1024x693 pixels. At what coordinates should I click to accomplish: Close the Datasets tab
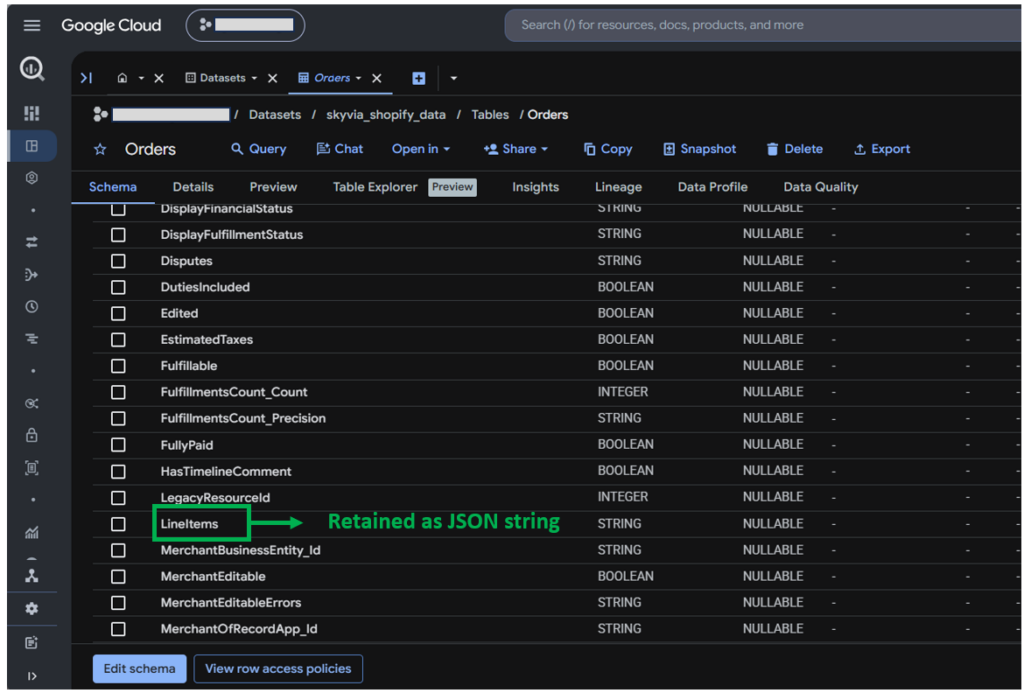tap(273, 78)
